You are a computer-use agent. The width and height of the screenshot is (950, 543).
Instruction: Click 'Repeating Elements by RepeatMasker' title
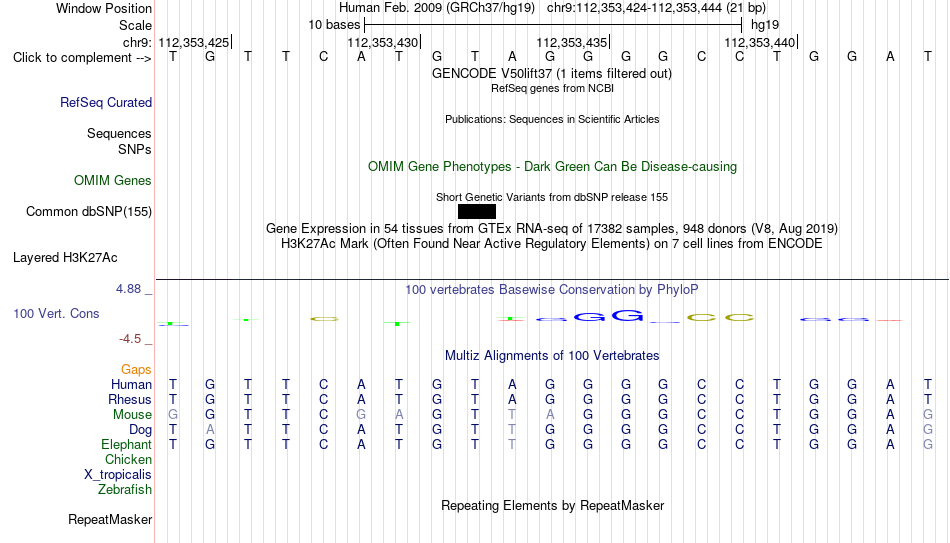(x=552, y=506)
